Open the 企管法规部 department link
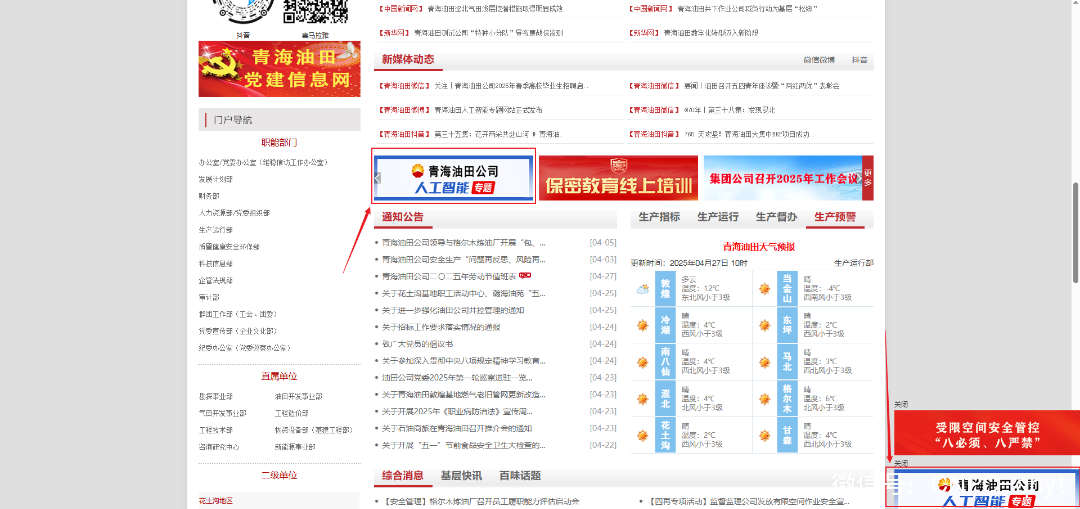The image size is (1080, 509). (x=216, y=280)
